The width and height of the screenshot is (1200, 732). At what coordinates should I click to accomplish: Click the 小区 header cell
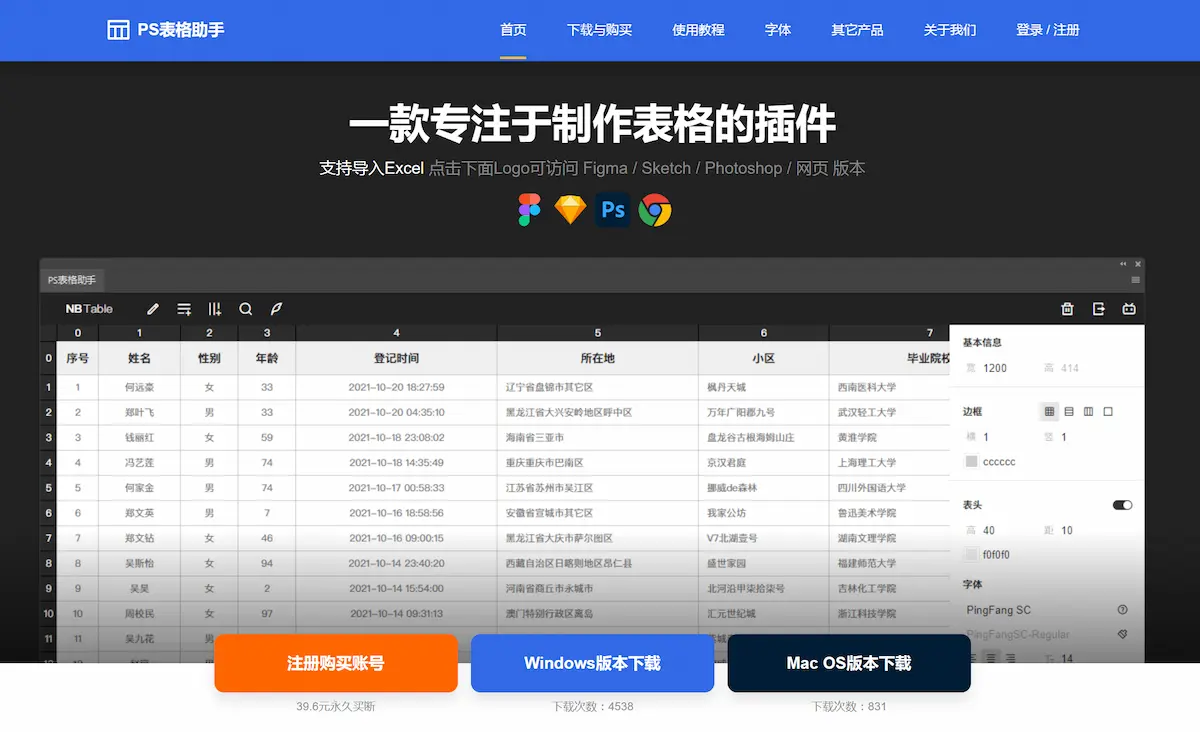tap(763, 358)
